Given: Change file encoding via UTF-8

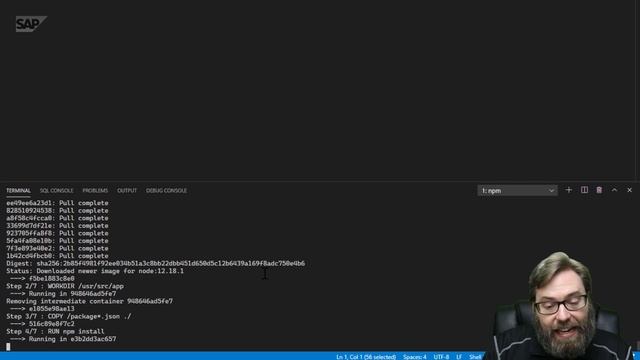Looking at the screenshot, I should coord(441,357).
